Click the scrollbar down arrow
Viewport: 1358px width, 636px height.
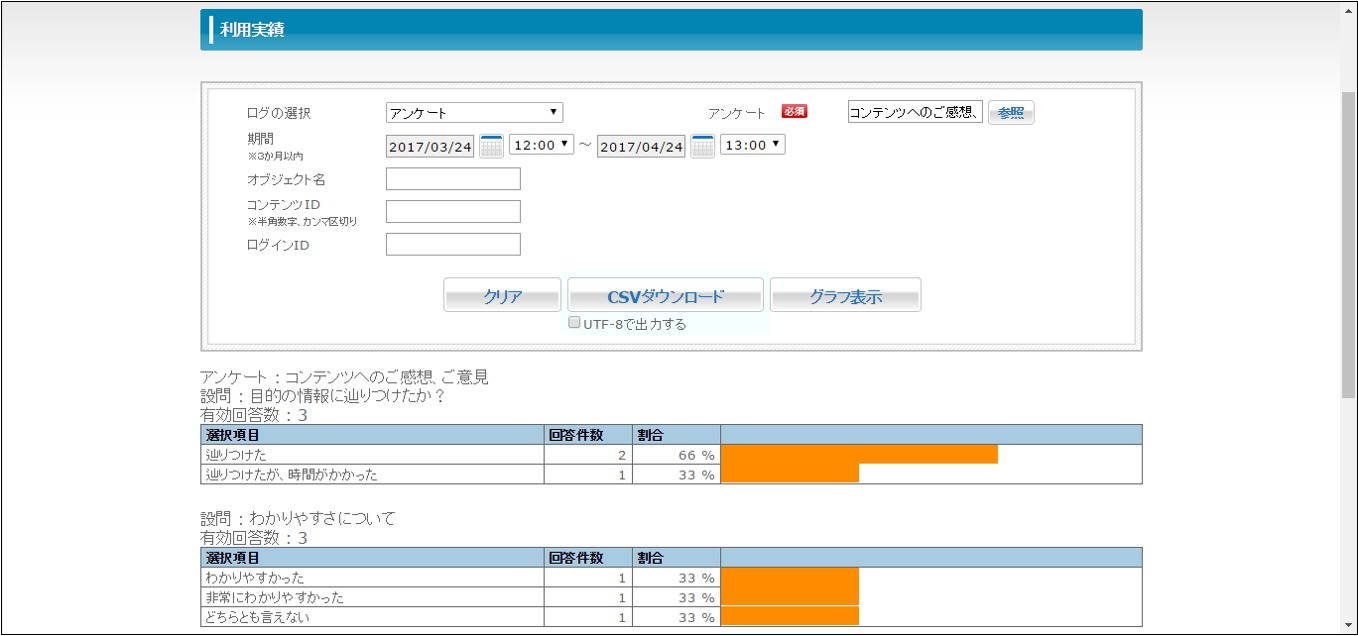tap(1348, 625)
